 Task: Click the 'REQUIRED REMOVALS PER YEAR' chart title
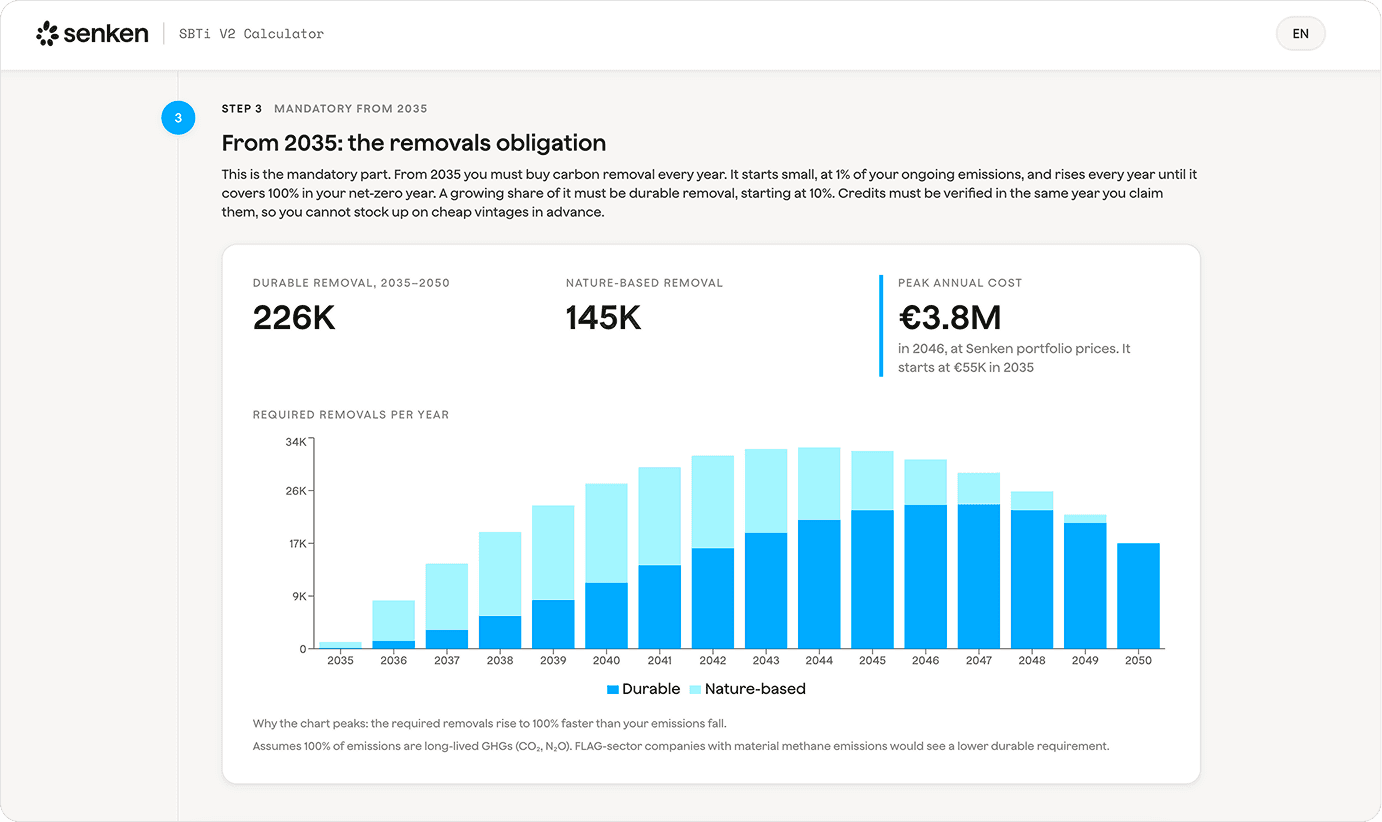pos(351,415)
